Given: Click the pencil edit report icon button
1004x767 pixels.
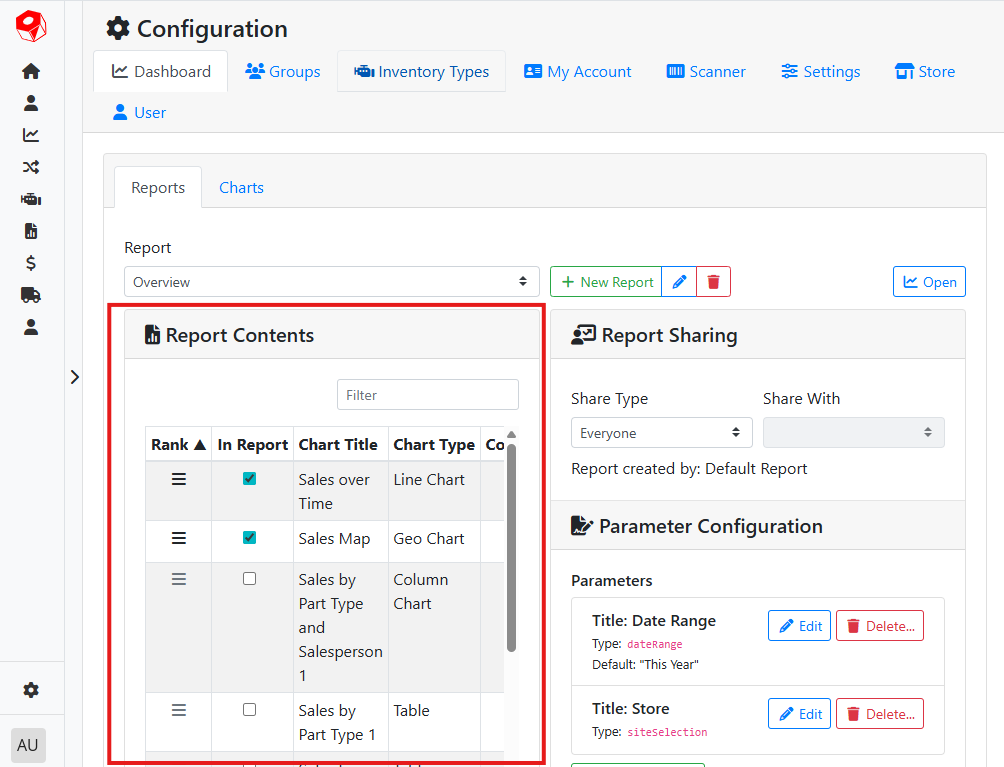Looking at the screenshot, I should click(679, 282).
